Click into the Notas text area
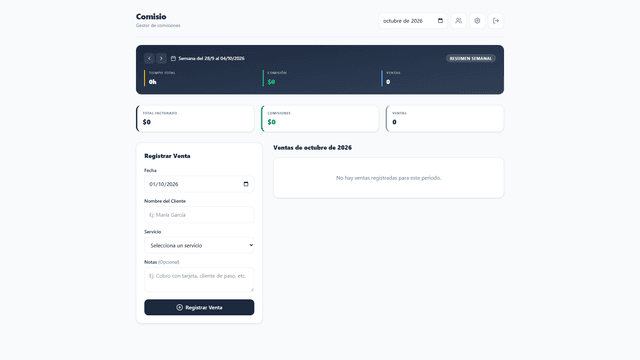Viewport: 640px width, 360px height. point(199,280)
